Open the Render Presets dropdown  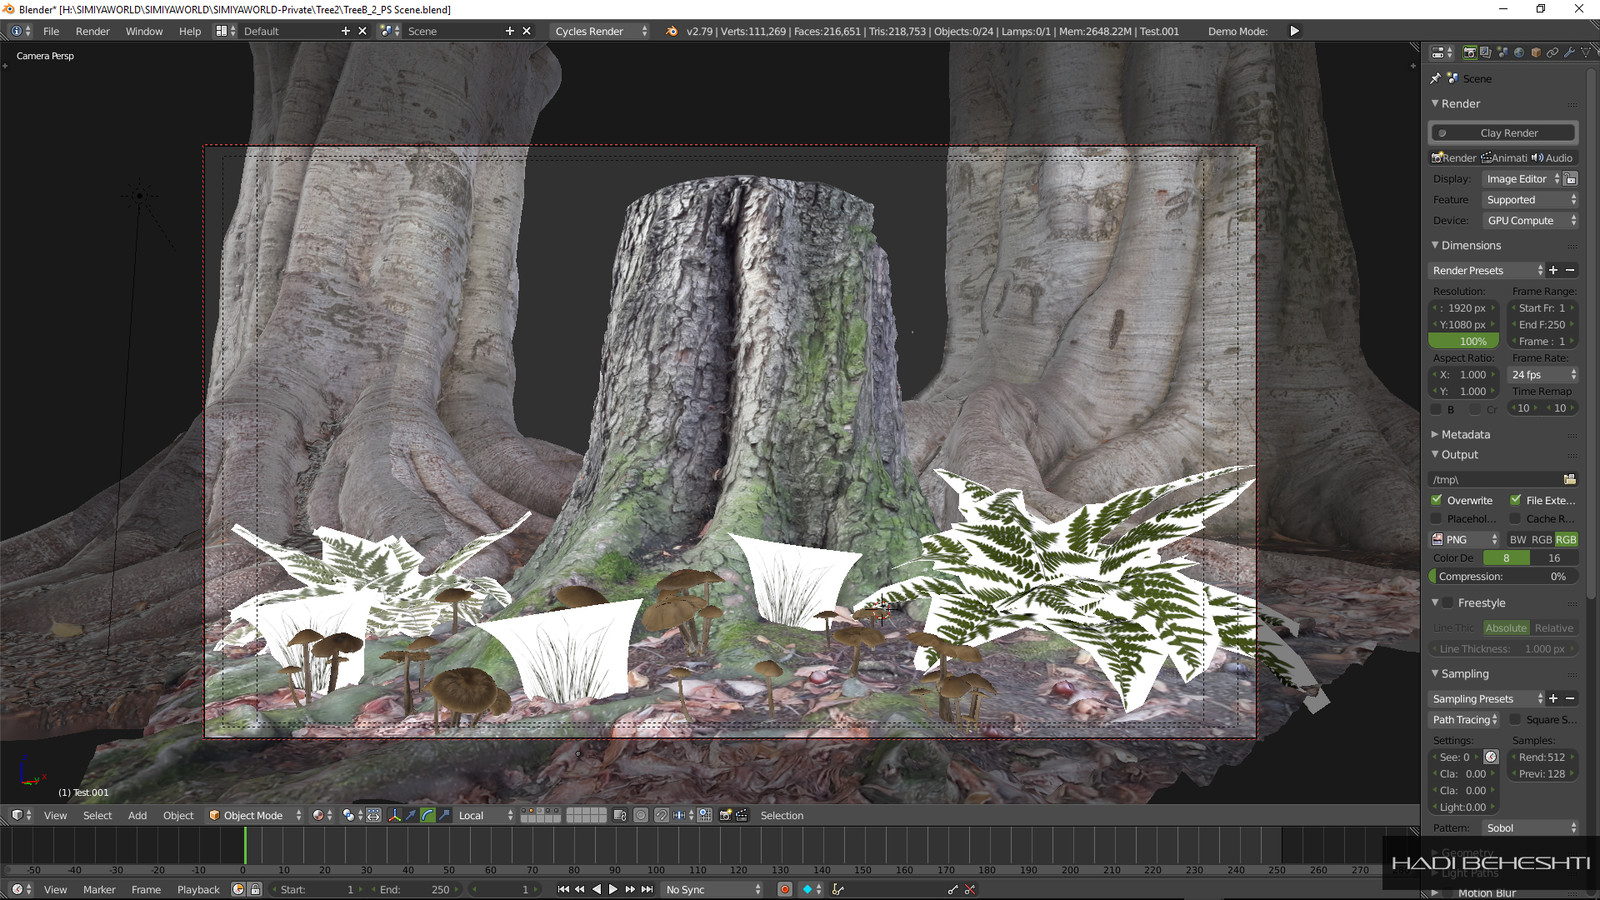[x=1487, y=270]
